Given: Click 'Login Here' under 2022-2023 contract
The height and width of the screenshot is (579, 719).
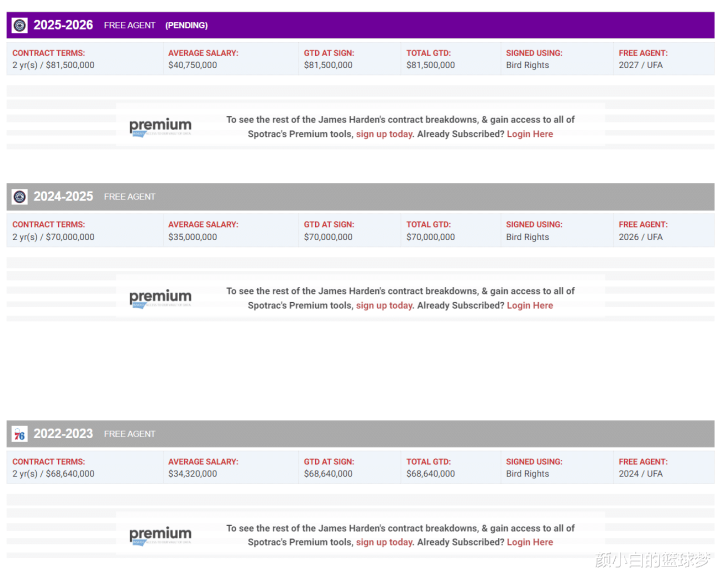Looking at the screenshot, I should click(530, 542).
